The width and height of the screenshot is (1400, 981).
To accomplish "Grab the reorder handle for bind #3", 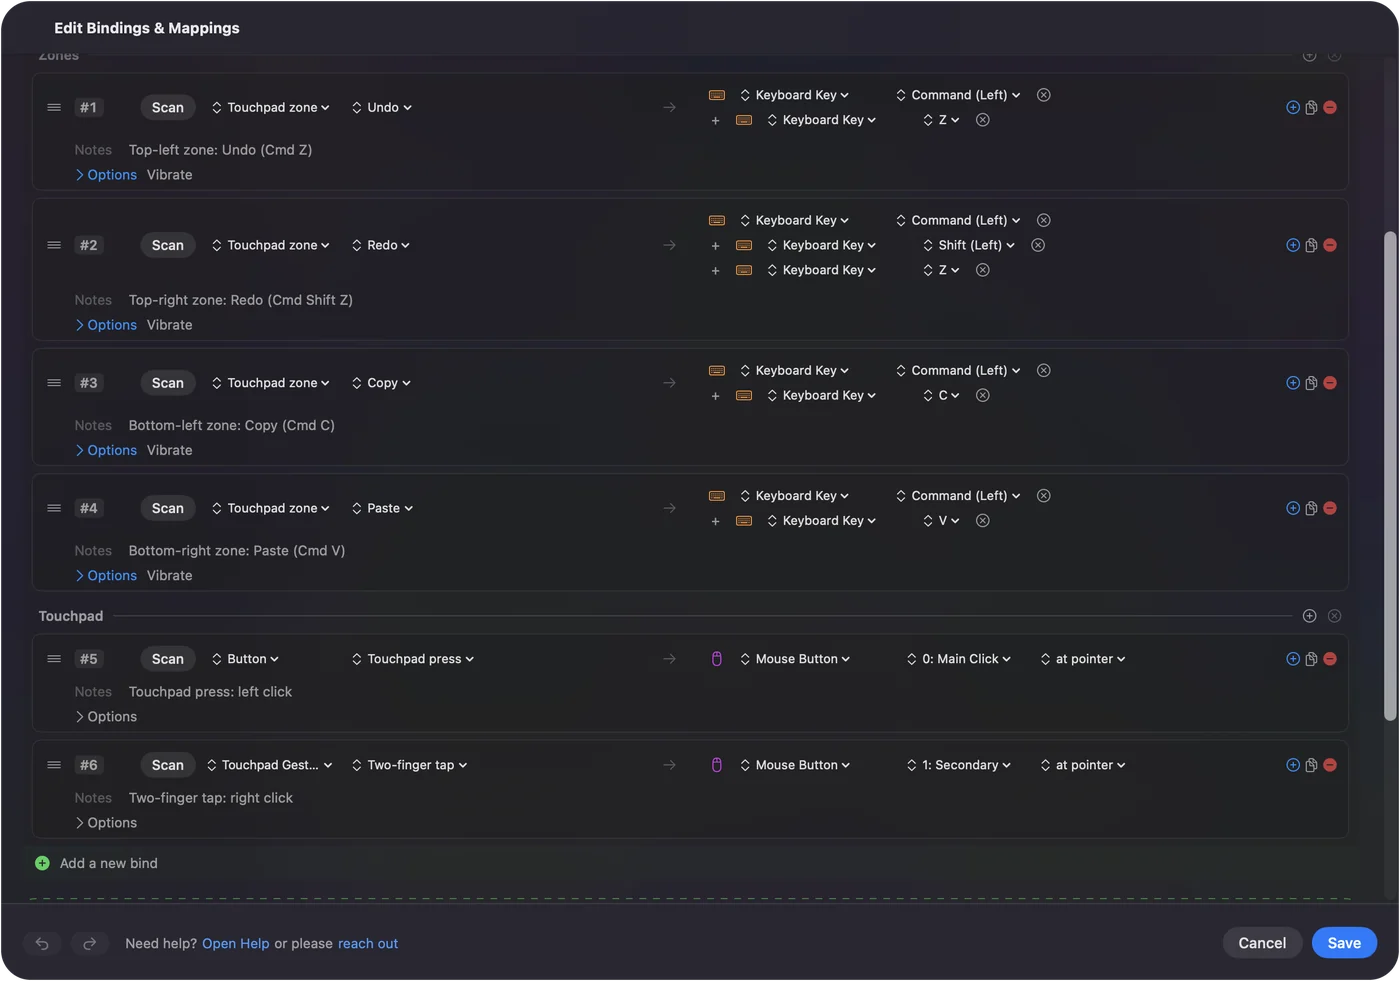I will [x=54, y=383].
